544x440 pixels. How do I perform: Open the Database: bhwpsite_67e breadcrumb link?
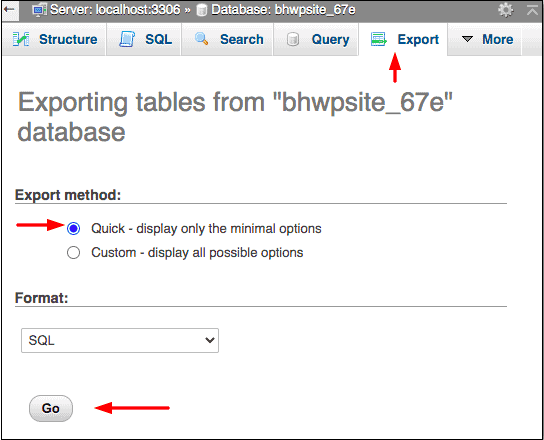pos(283,10)
